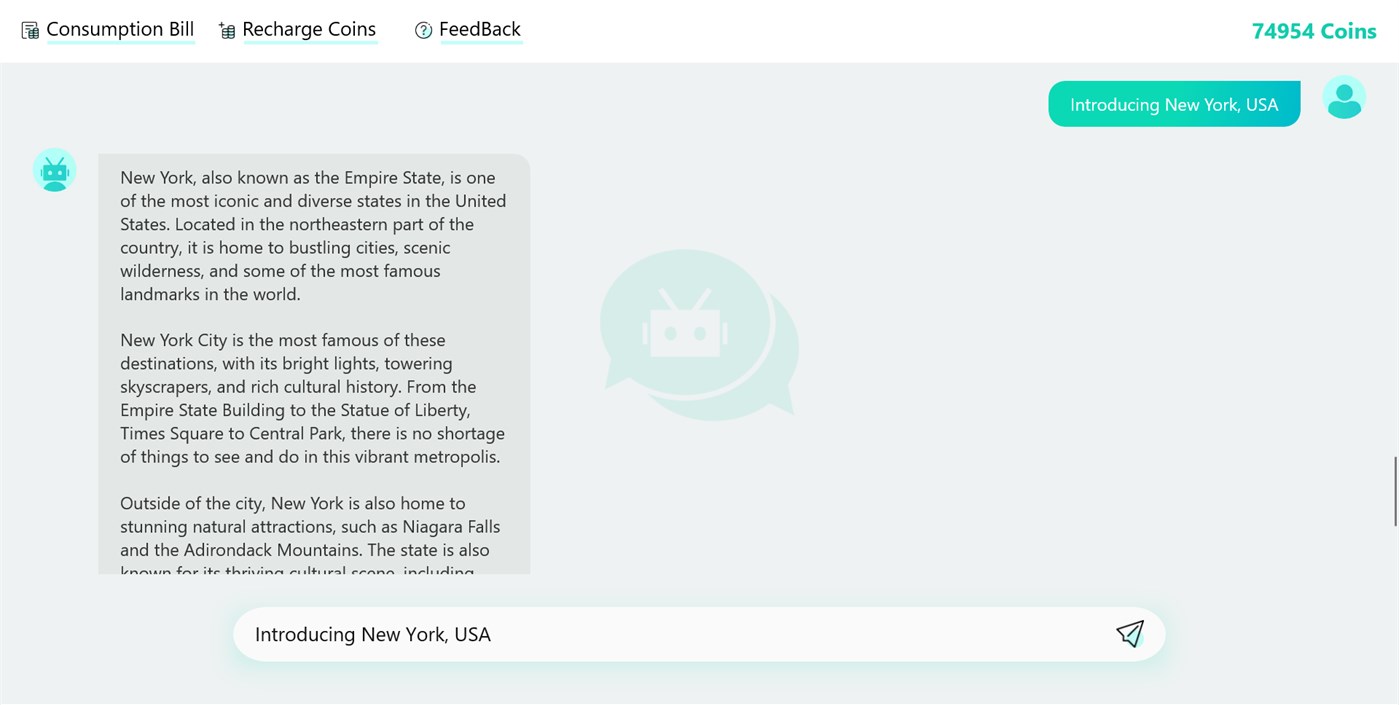Click the large robot chat watermark logo
This screenshot has height=705, width=1399.
pos(699,335)
